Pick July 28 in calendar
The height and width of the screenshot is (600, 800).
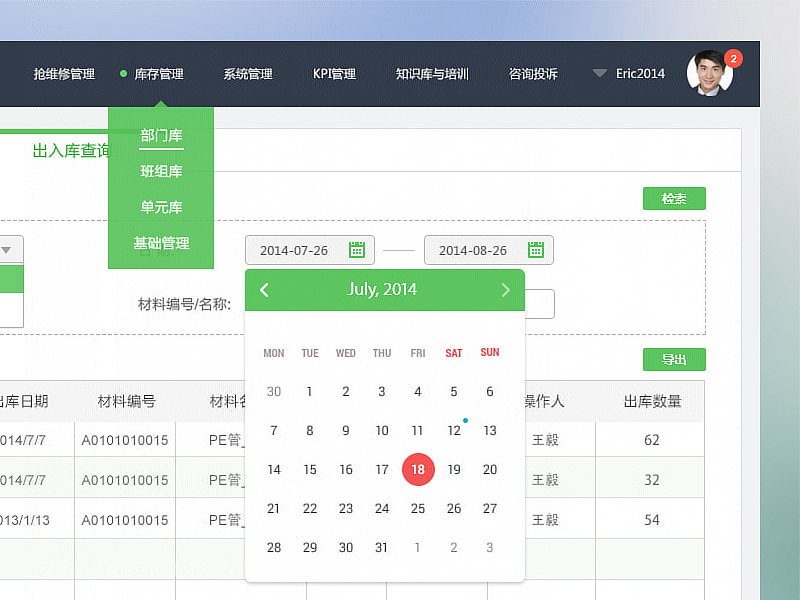274,547
